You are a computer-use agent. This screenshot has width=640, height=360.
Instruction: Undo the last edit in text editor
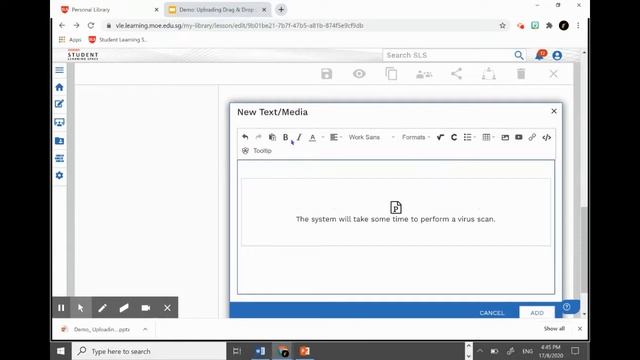pos(245,137)
